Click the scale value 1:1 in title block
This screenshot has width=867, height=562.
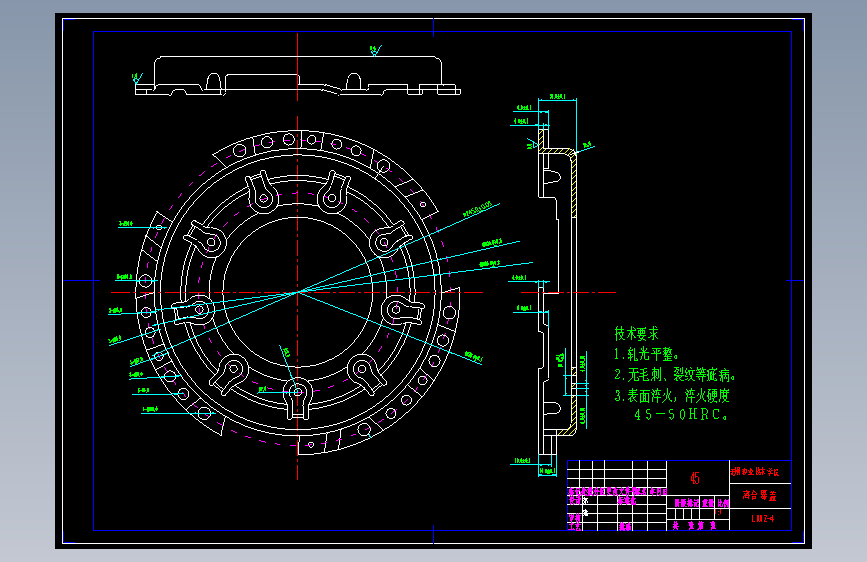pyautogui.click(x=719, y=512)
